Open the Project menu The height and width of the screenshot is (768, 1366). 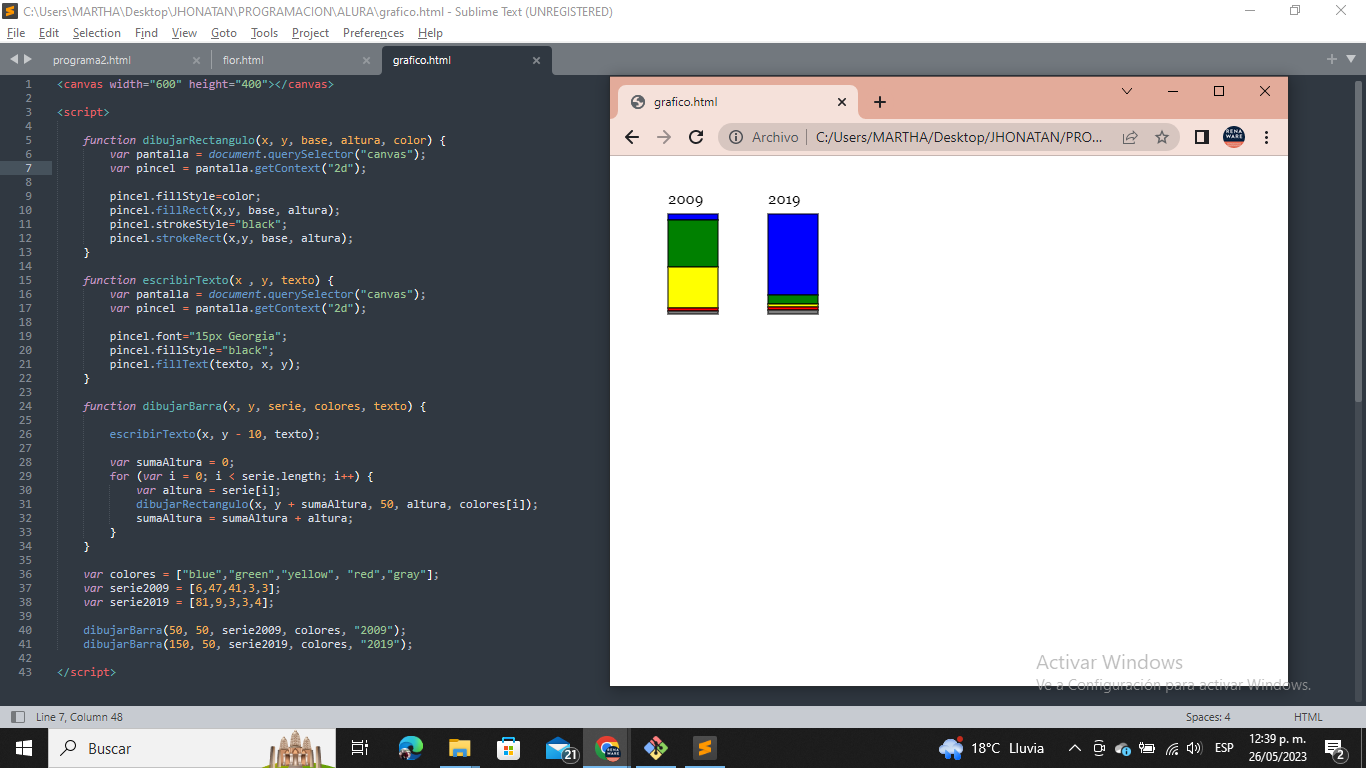click(x=310, y=33)
